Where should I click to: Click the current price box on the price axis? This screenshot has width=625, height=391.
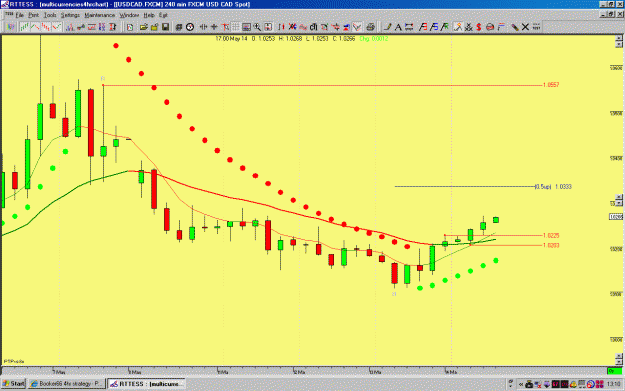coord(616,217)
